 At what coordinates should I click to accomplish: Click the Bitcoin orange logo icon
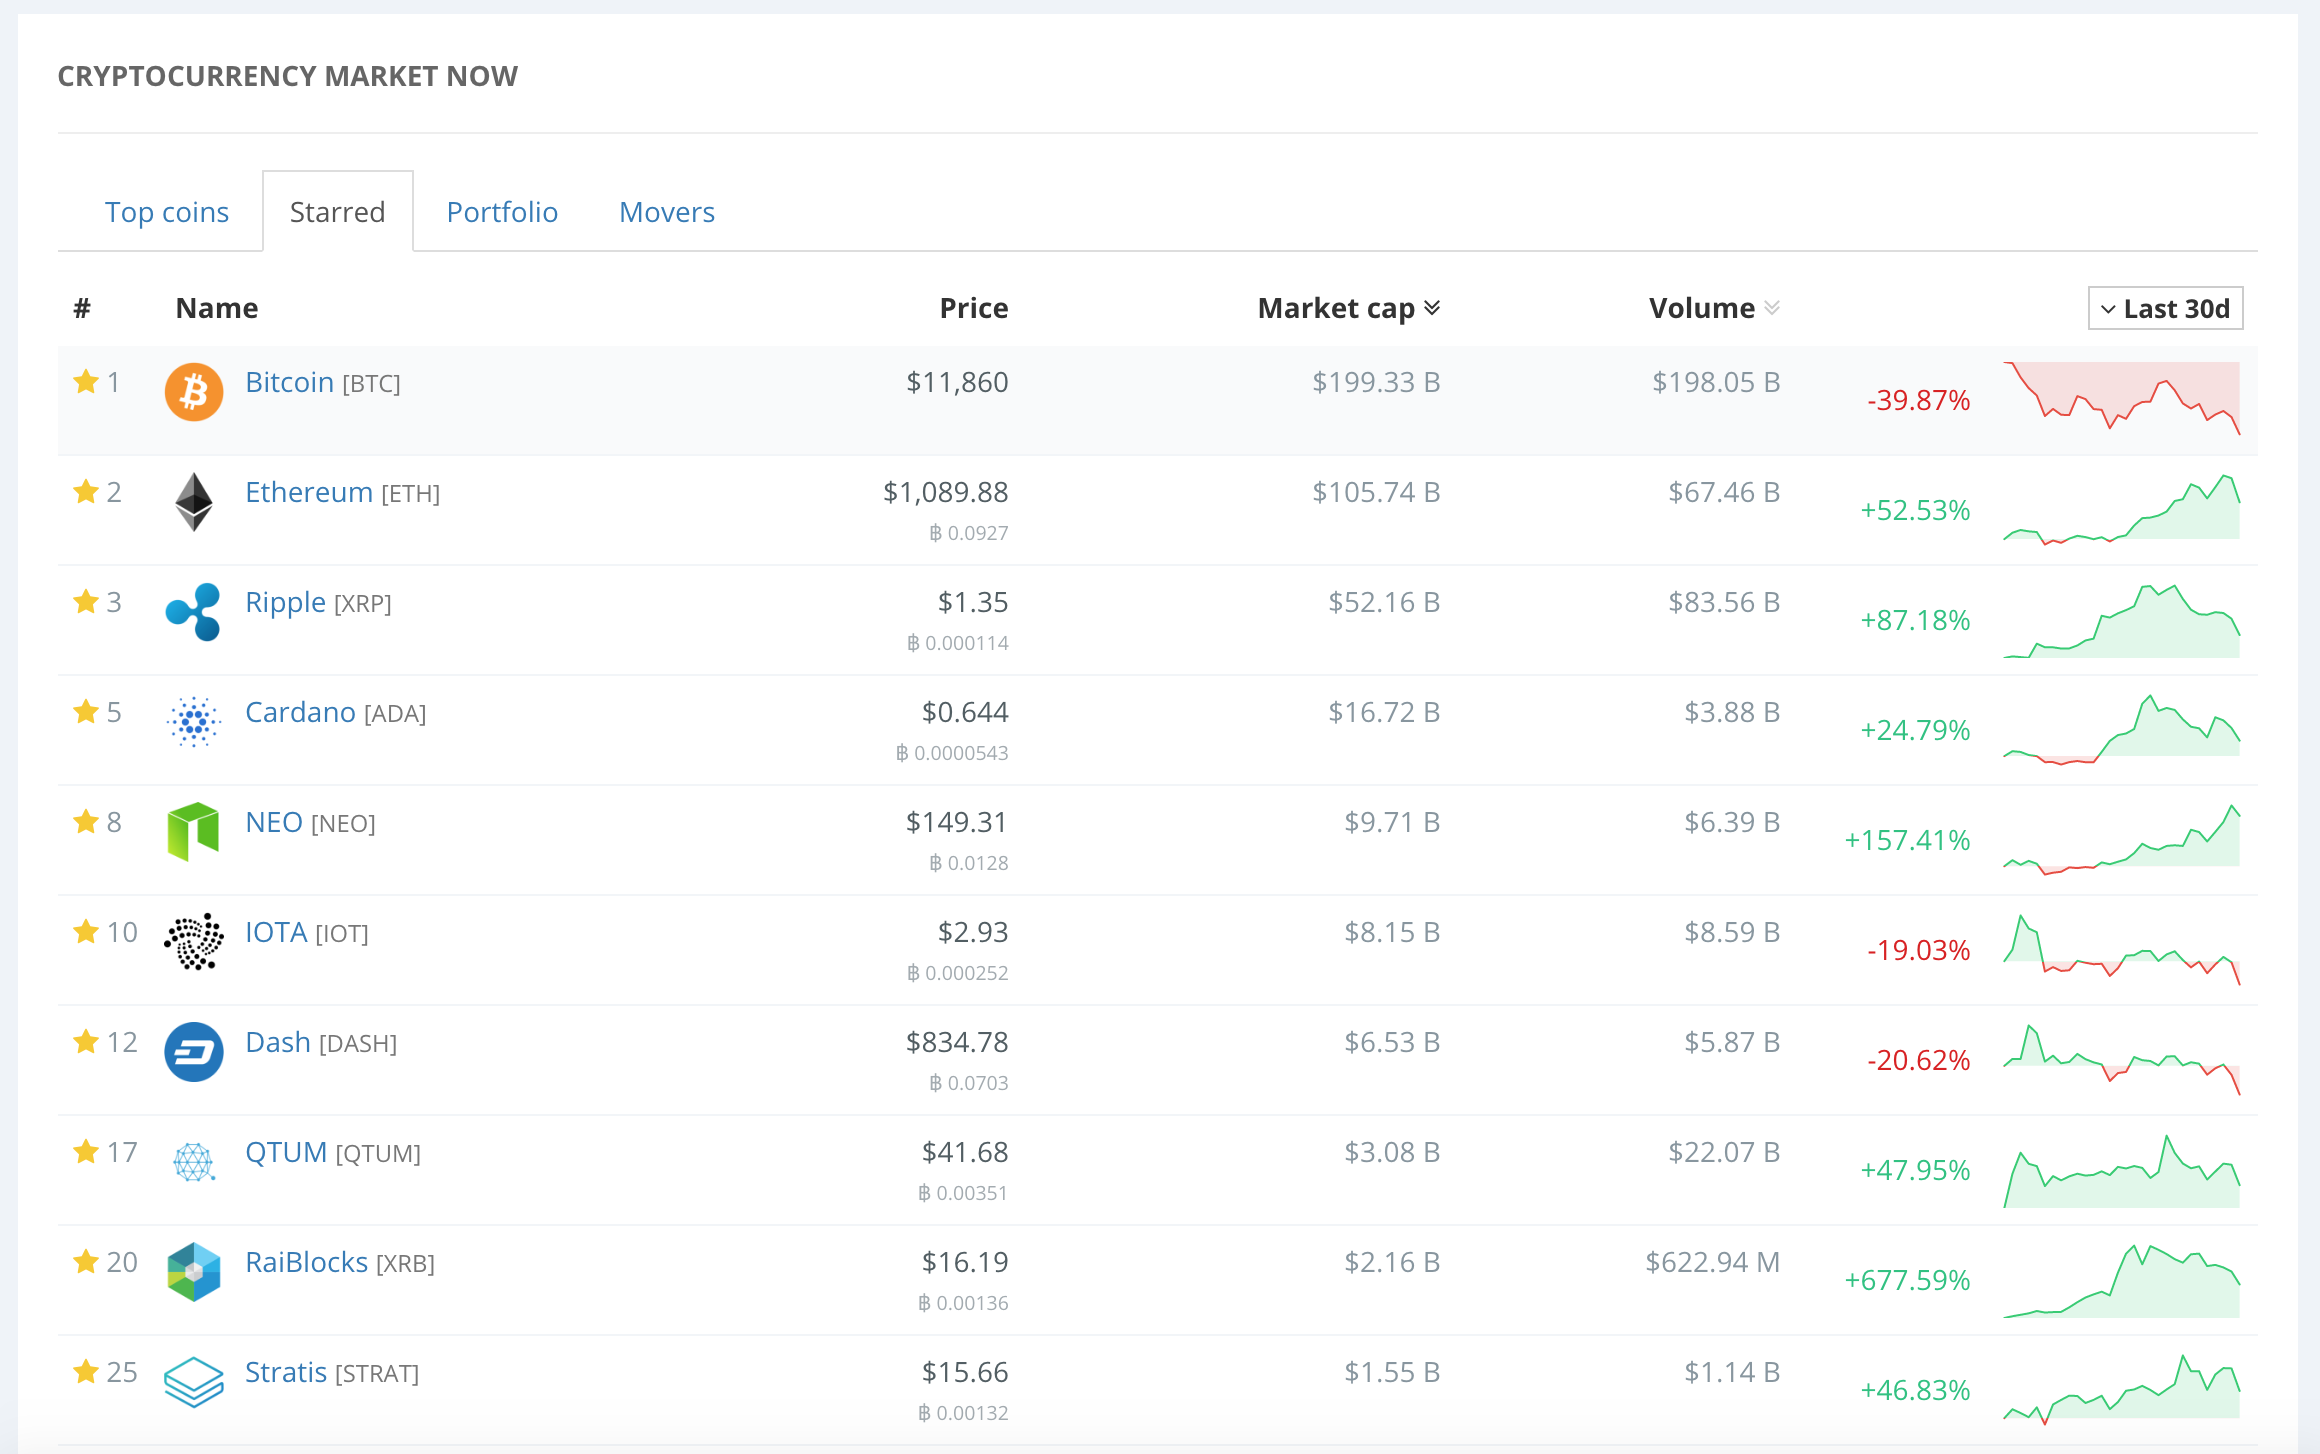[193, 392]
